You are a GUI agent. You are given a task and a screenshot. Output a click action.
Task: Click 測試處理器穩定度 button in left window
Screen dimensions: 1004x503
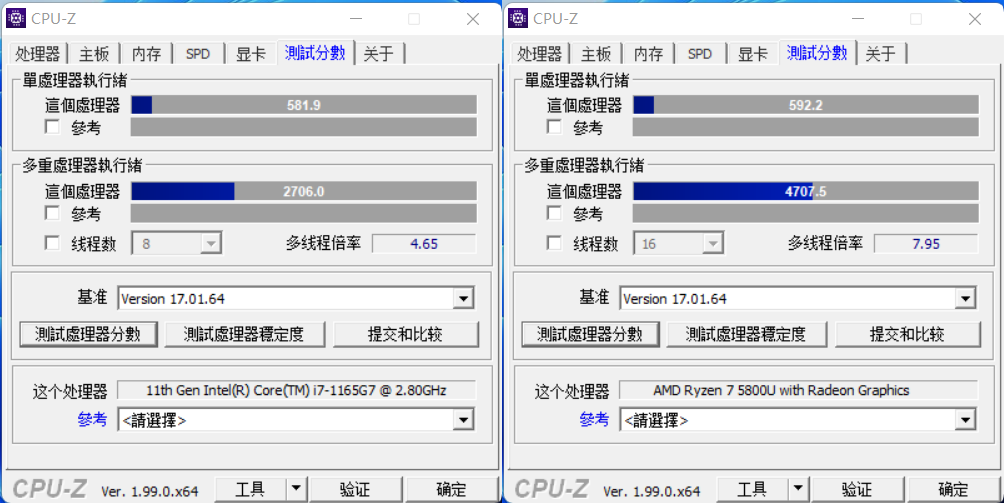245,334
